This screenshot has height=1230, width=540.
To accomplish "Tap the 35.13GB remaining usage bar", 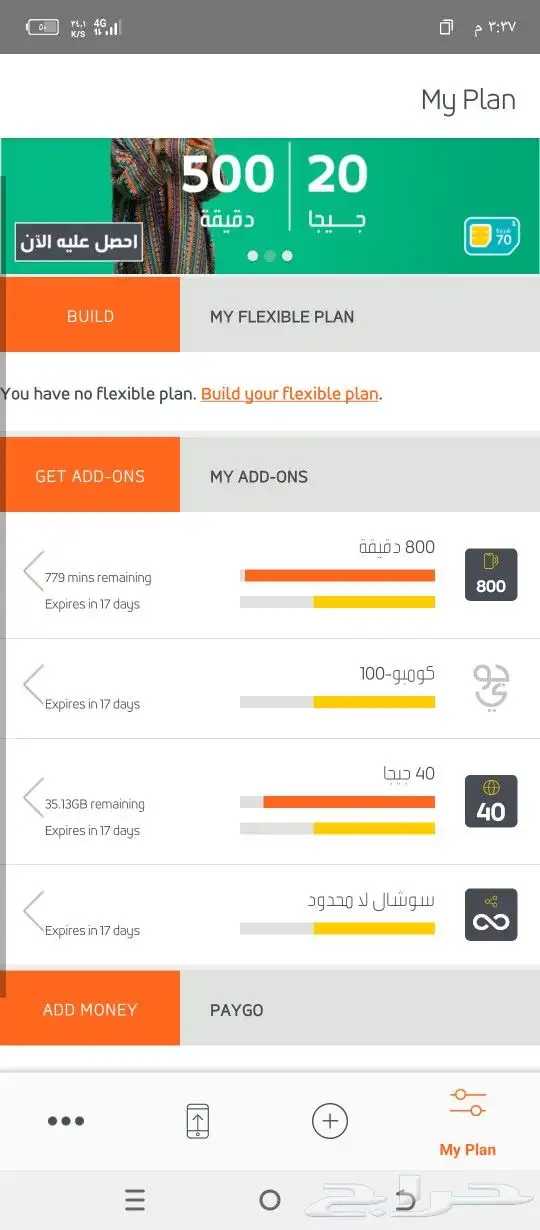I will [337, 802].
